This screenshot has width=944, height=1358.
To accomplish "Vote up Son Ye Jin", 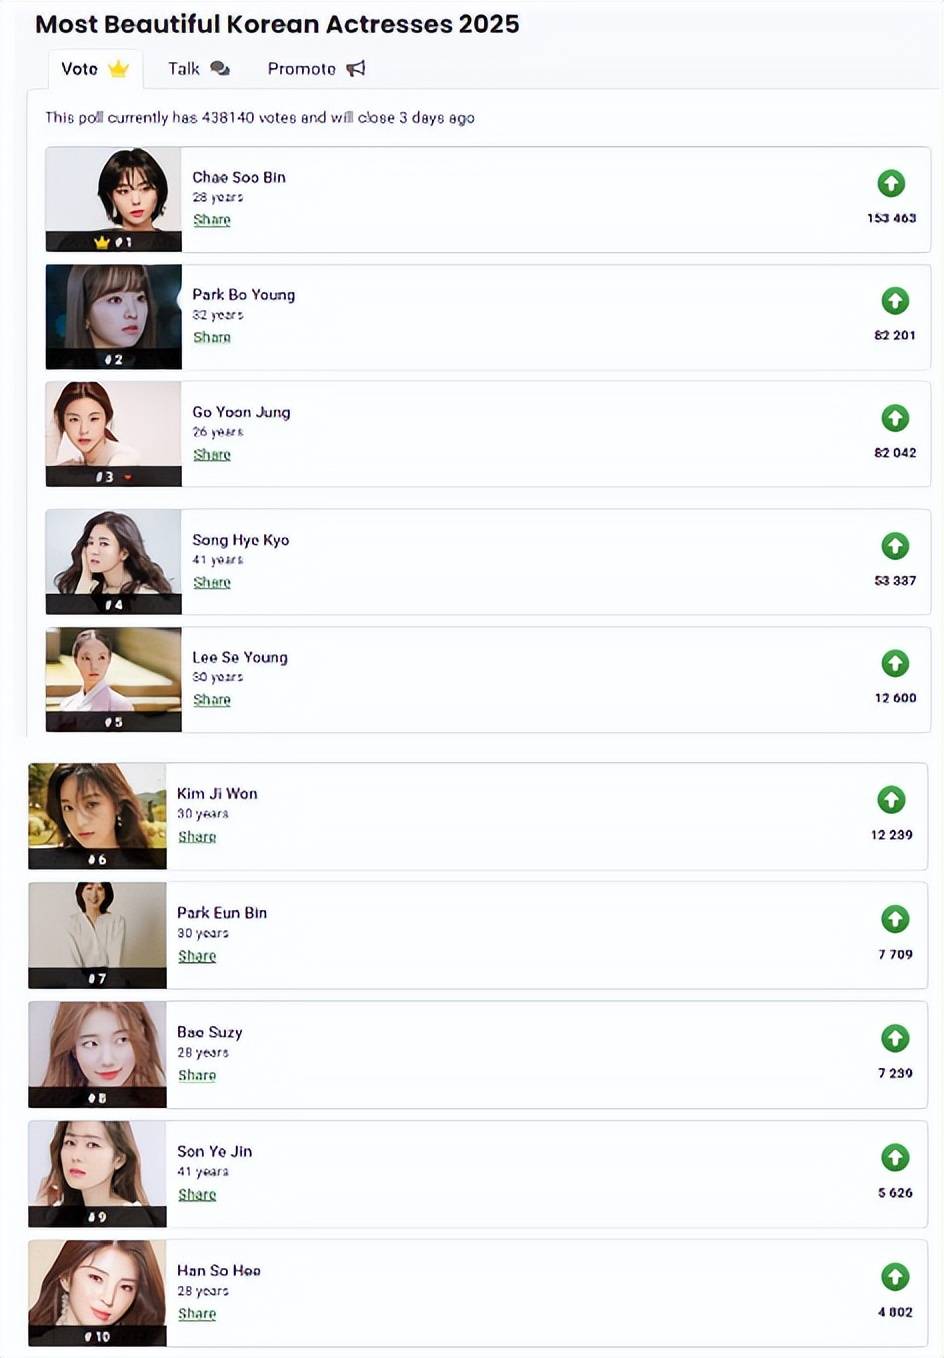I will (895, 1157).
